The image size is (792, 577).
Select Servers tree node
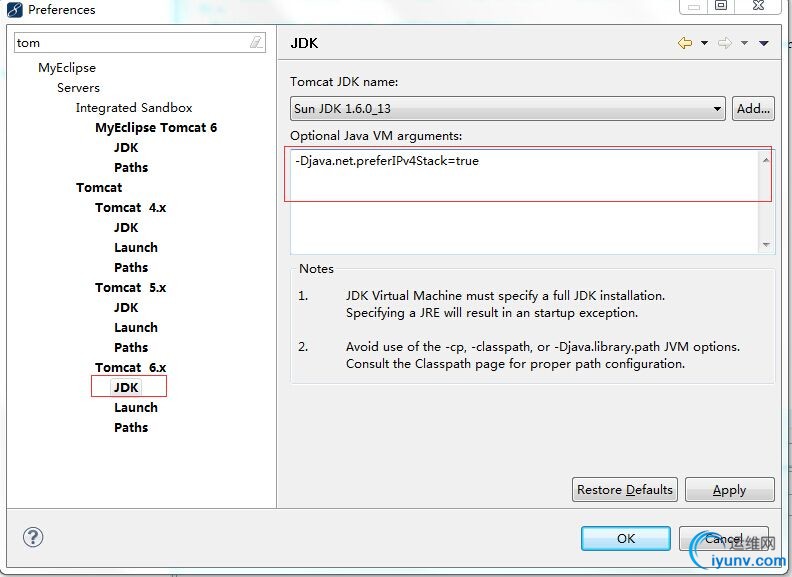[x=78, y=87]
